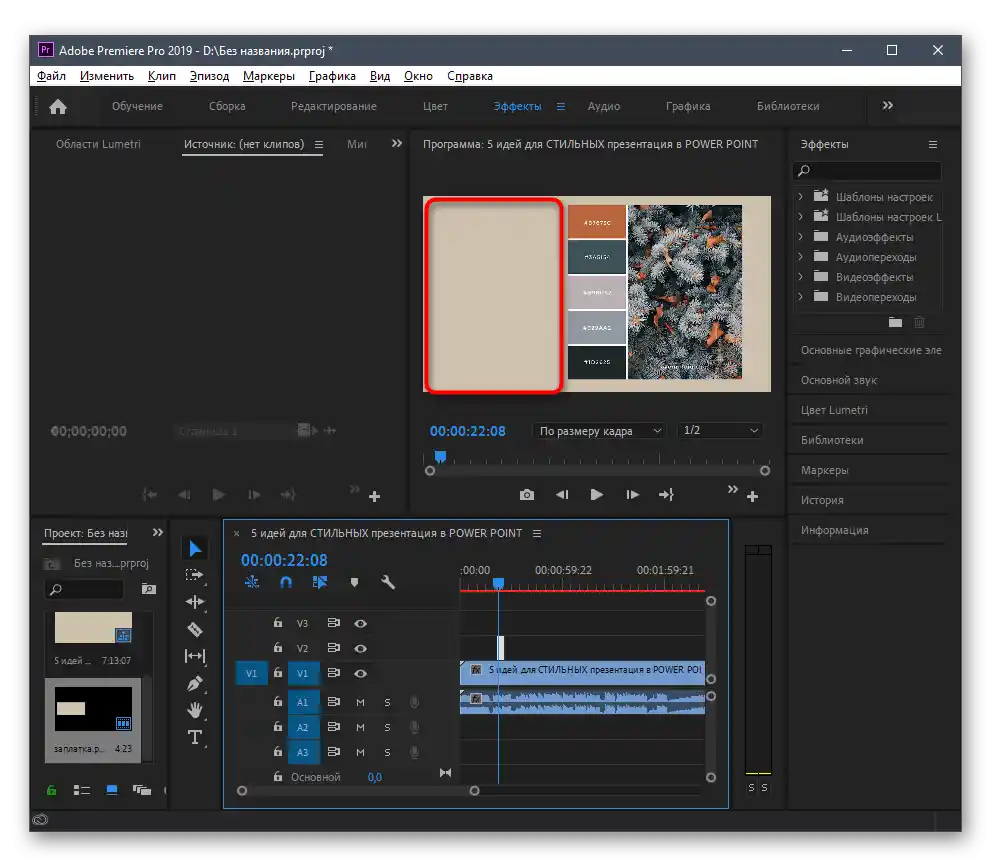Open timeline wrench display settings

(388, 582)
